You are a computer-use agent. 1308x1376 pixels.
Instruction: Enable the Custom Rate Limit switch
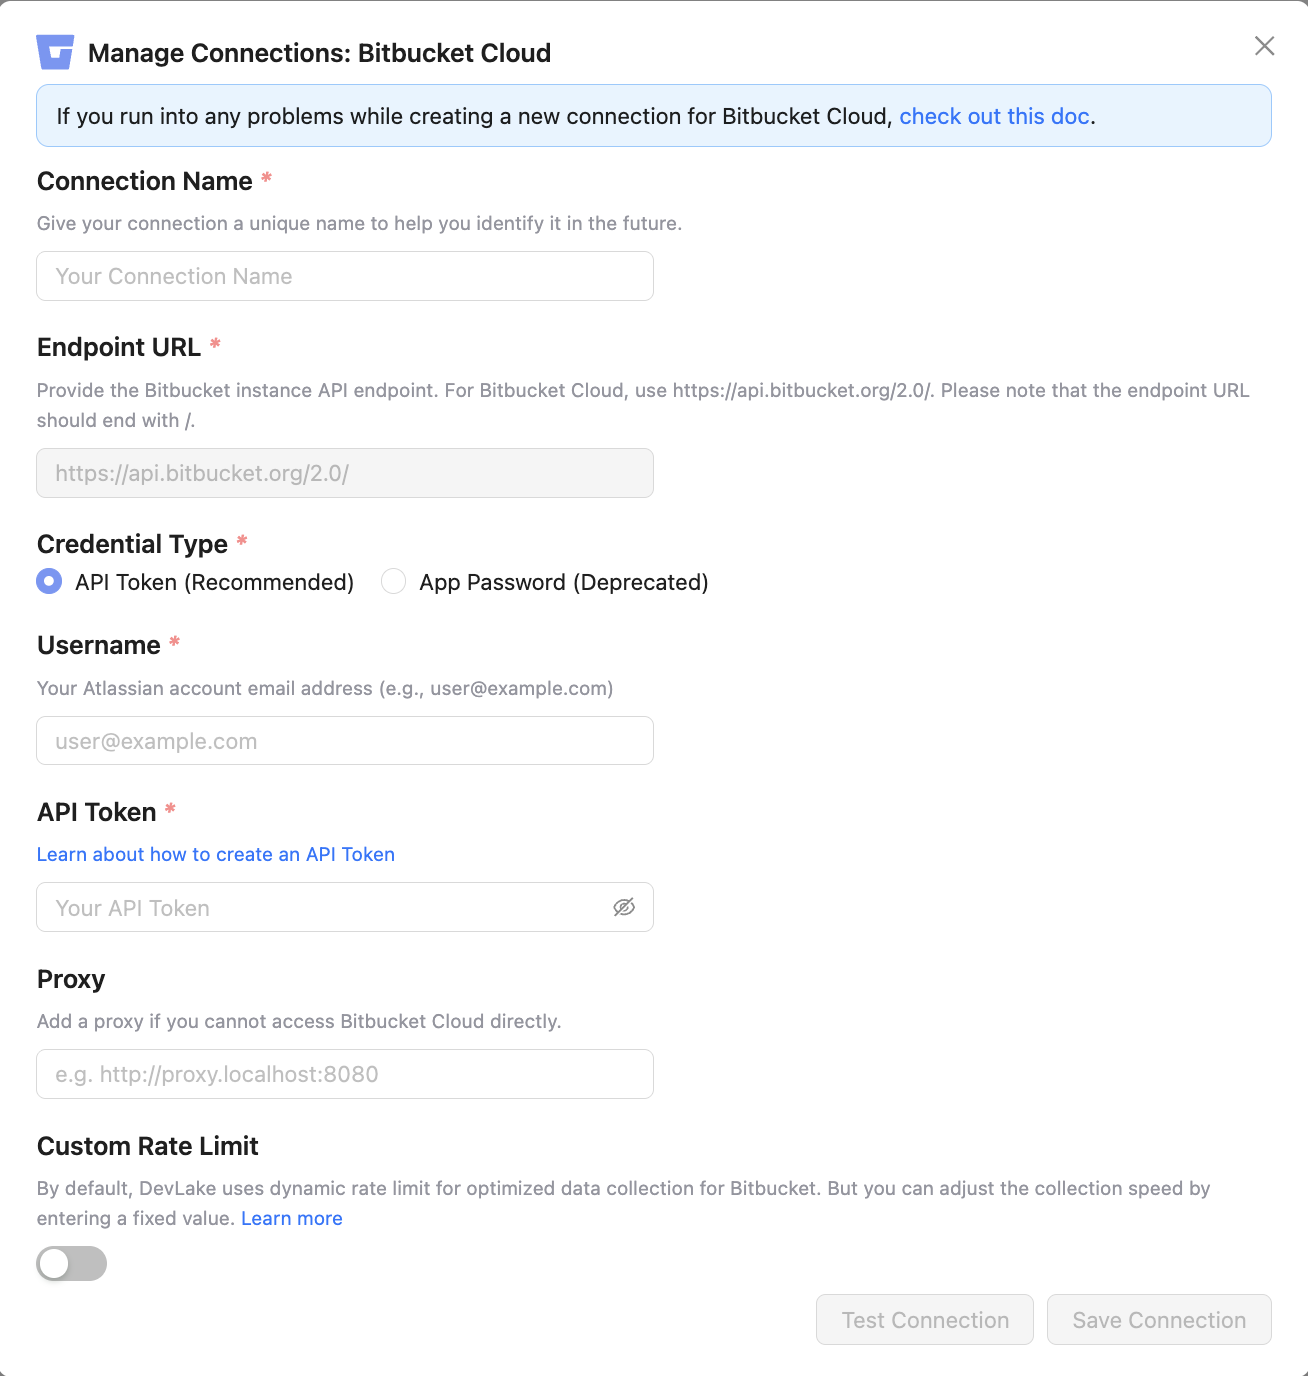(71, 1263)
